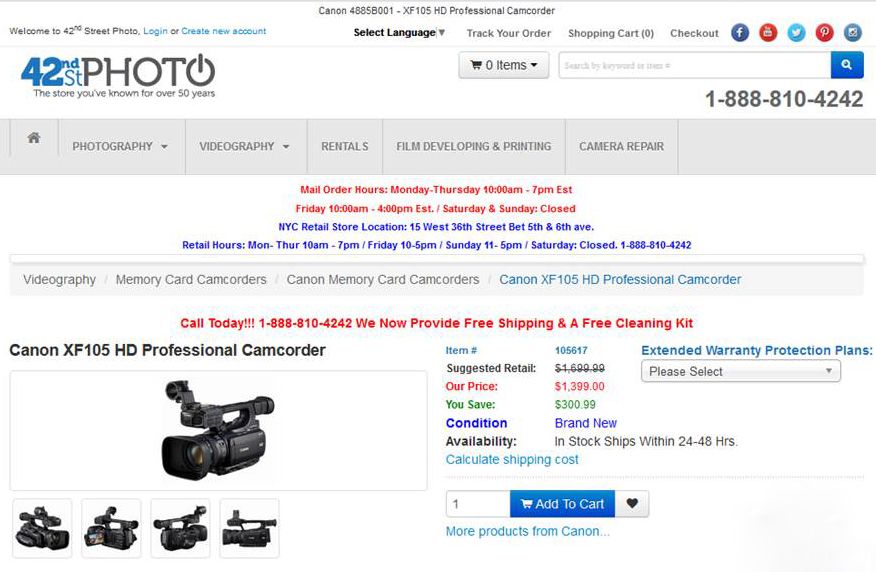Click Canon XF105 HD Professional Camcorder breadcrumb
876x572 pixels.
[x=620, y=279]
